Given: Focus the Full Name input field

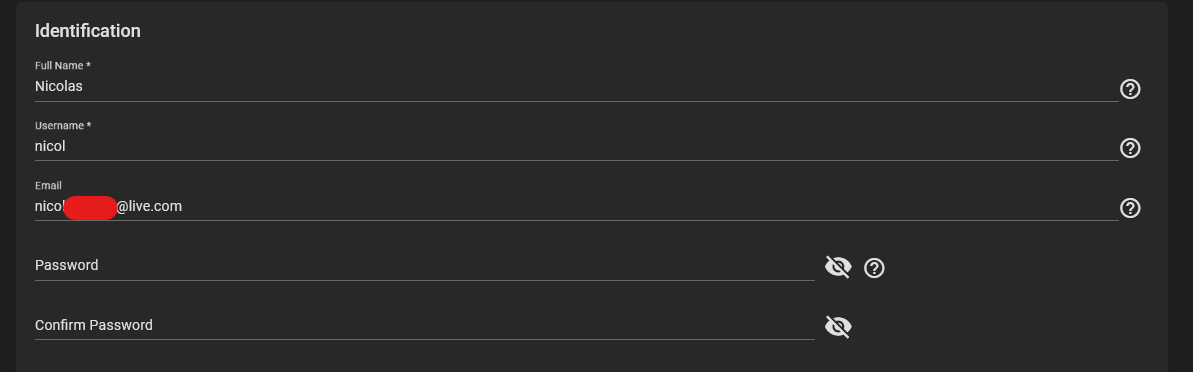Looking at the screenshot, I should pos(576,87).
